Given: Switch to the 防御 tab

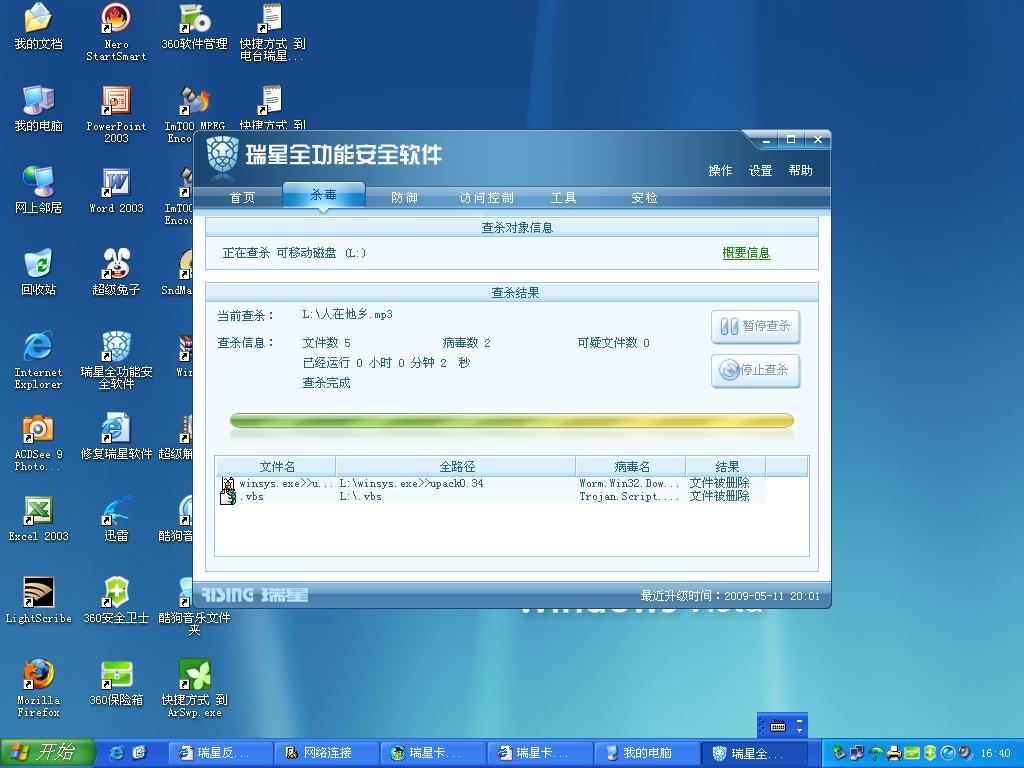Looking at the screenshot, I should coord(404,197).
